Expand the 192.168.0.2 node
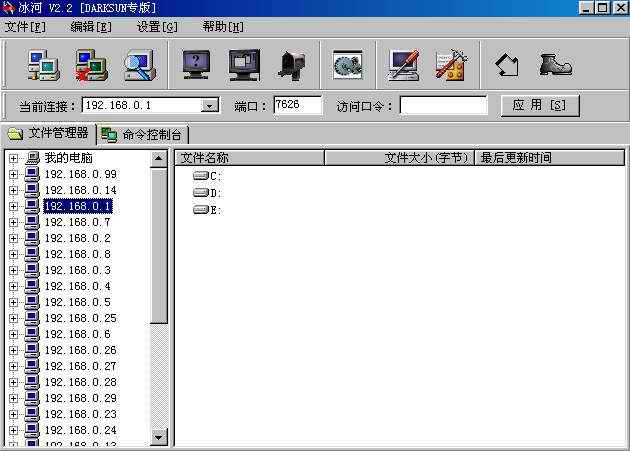The image size is (630, 451). click(13, 238)
